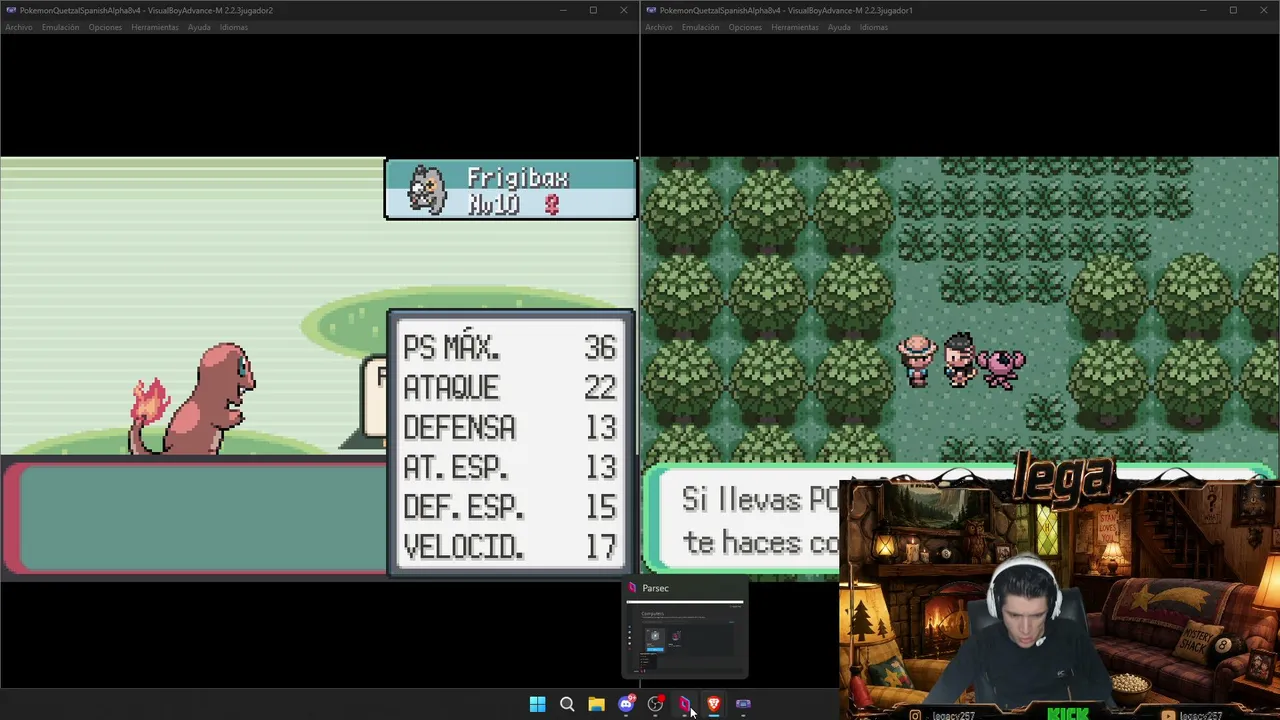Open the taskbar Search icon
Screen dimensions: 1280x720
[x=567, y=704]
